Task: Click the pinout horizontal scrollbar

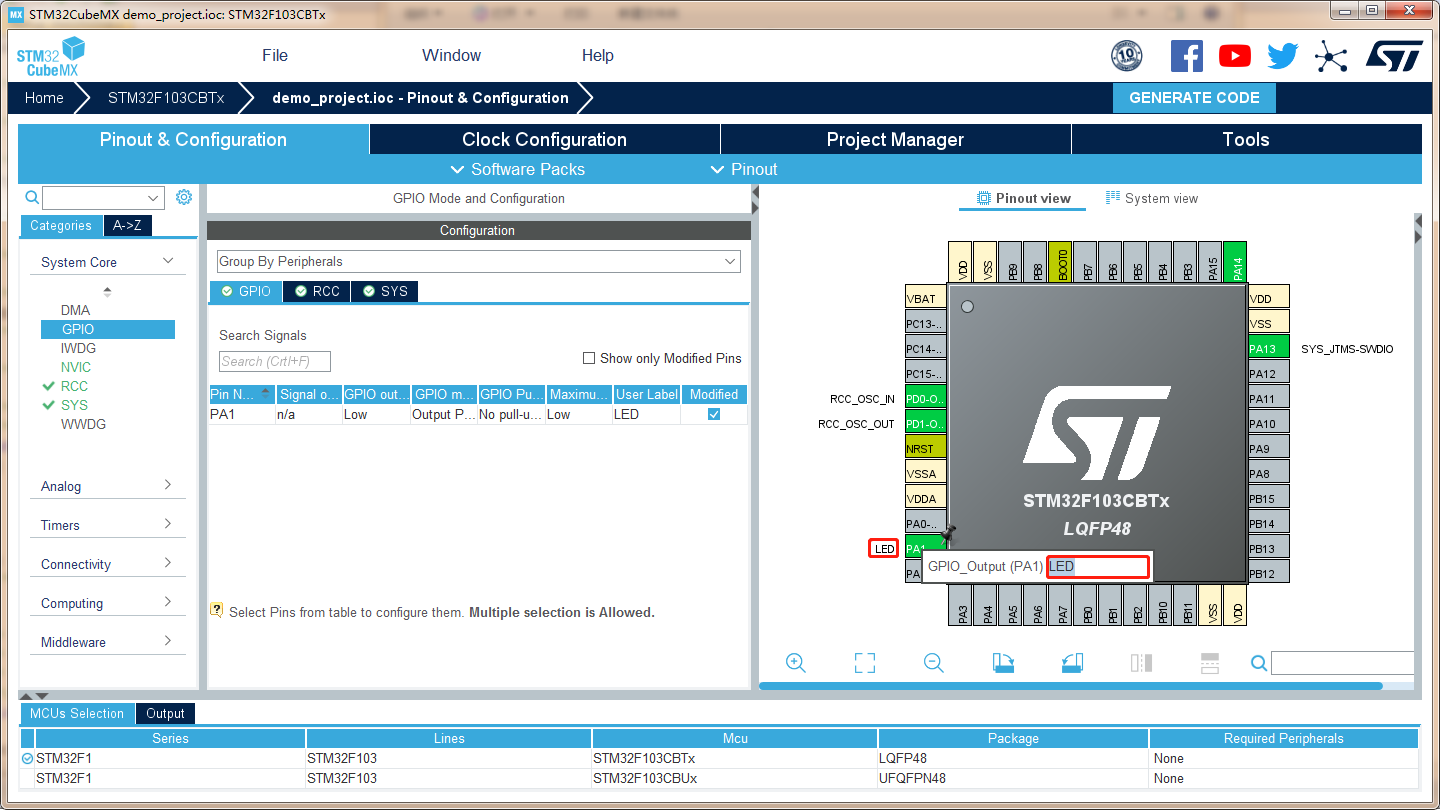Action: click(x=1070, y=686)
